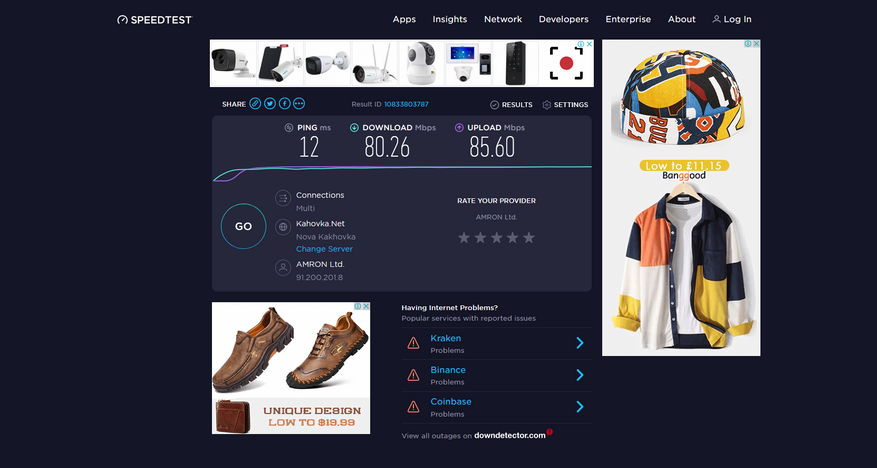Expand Coinbase problems chevron
The width and height of the screenshot is (877, 468).
580,406
